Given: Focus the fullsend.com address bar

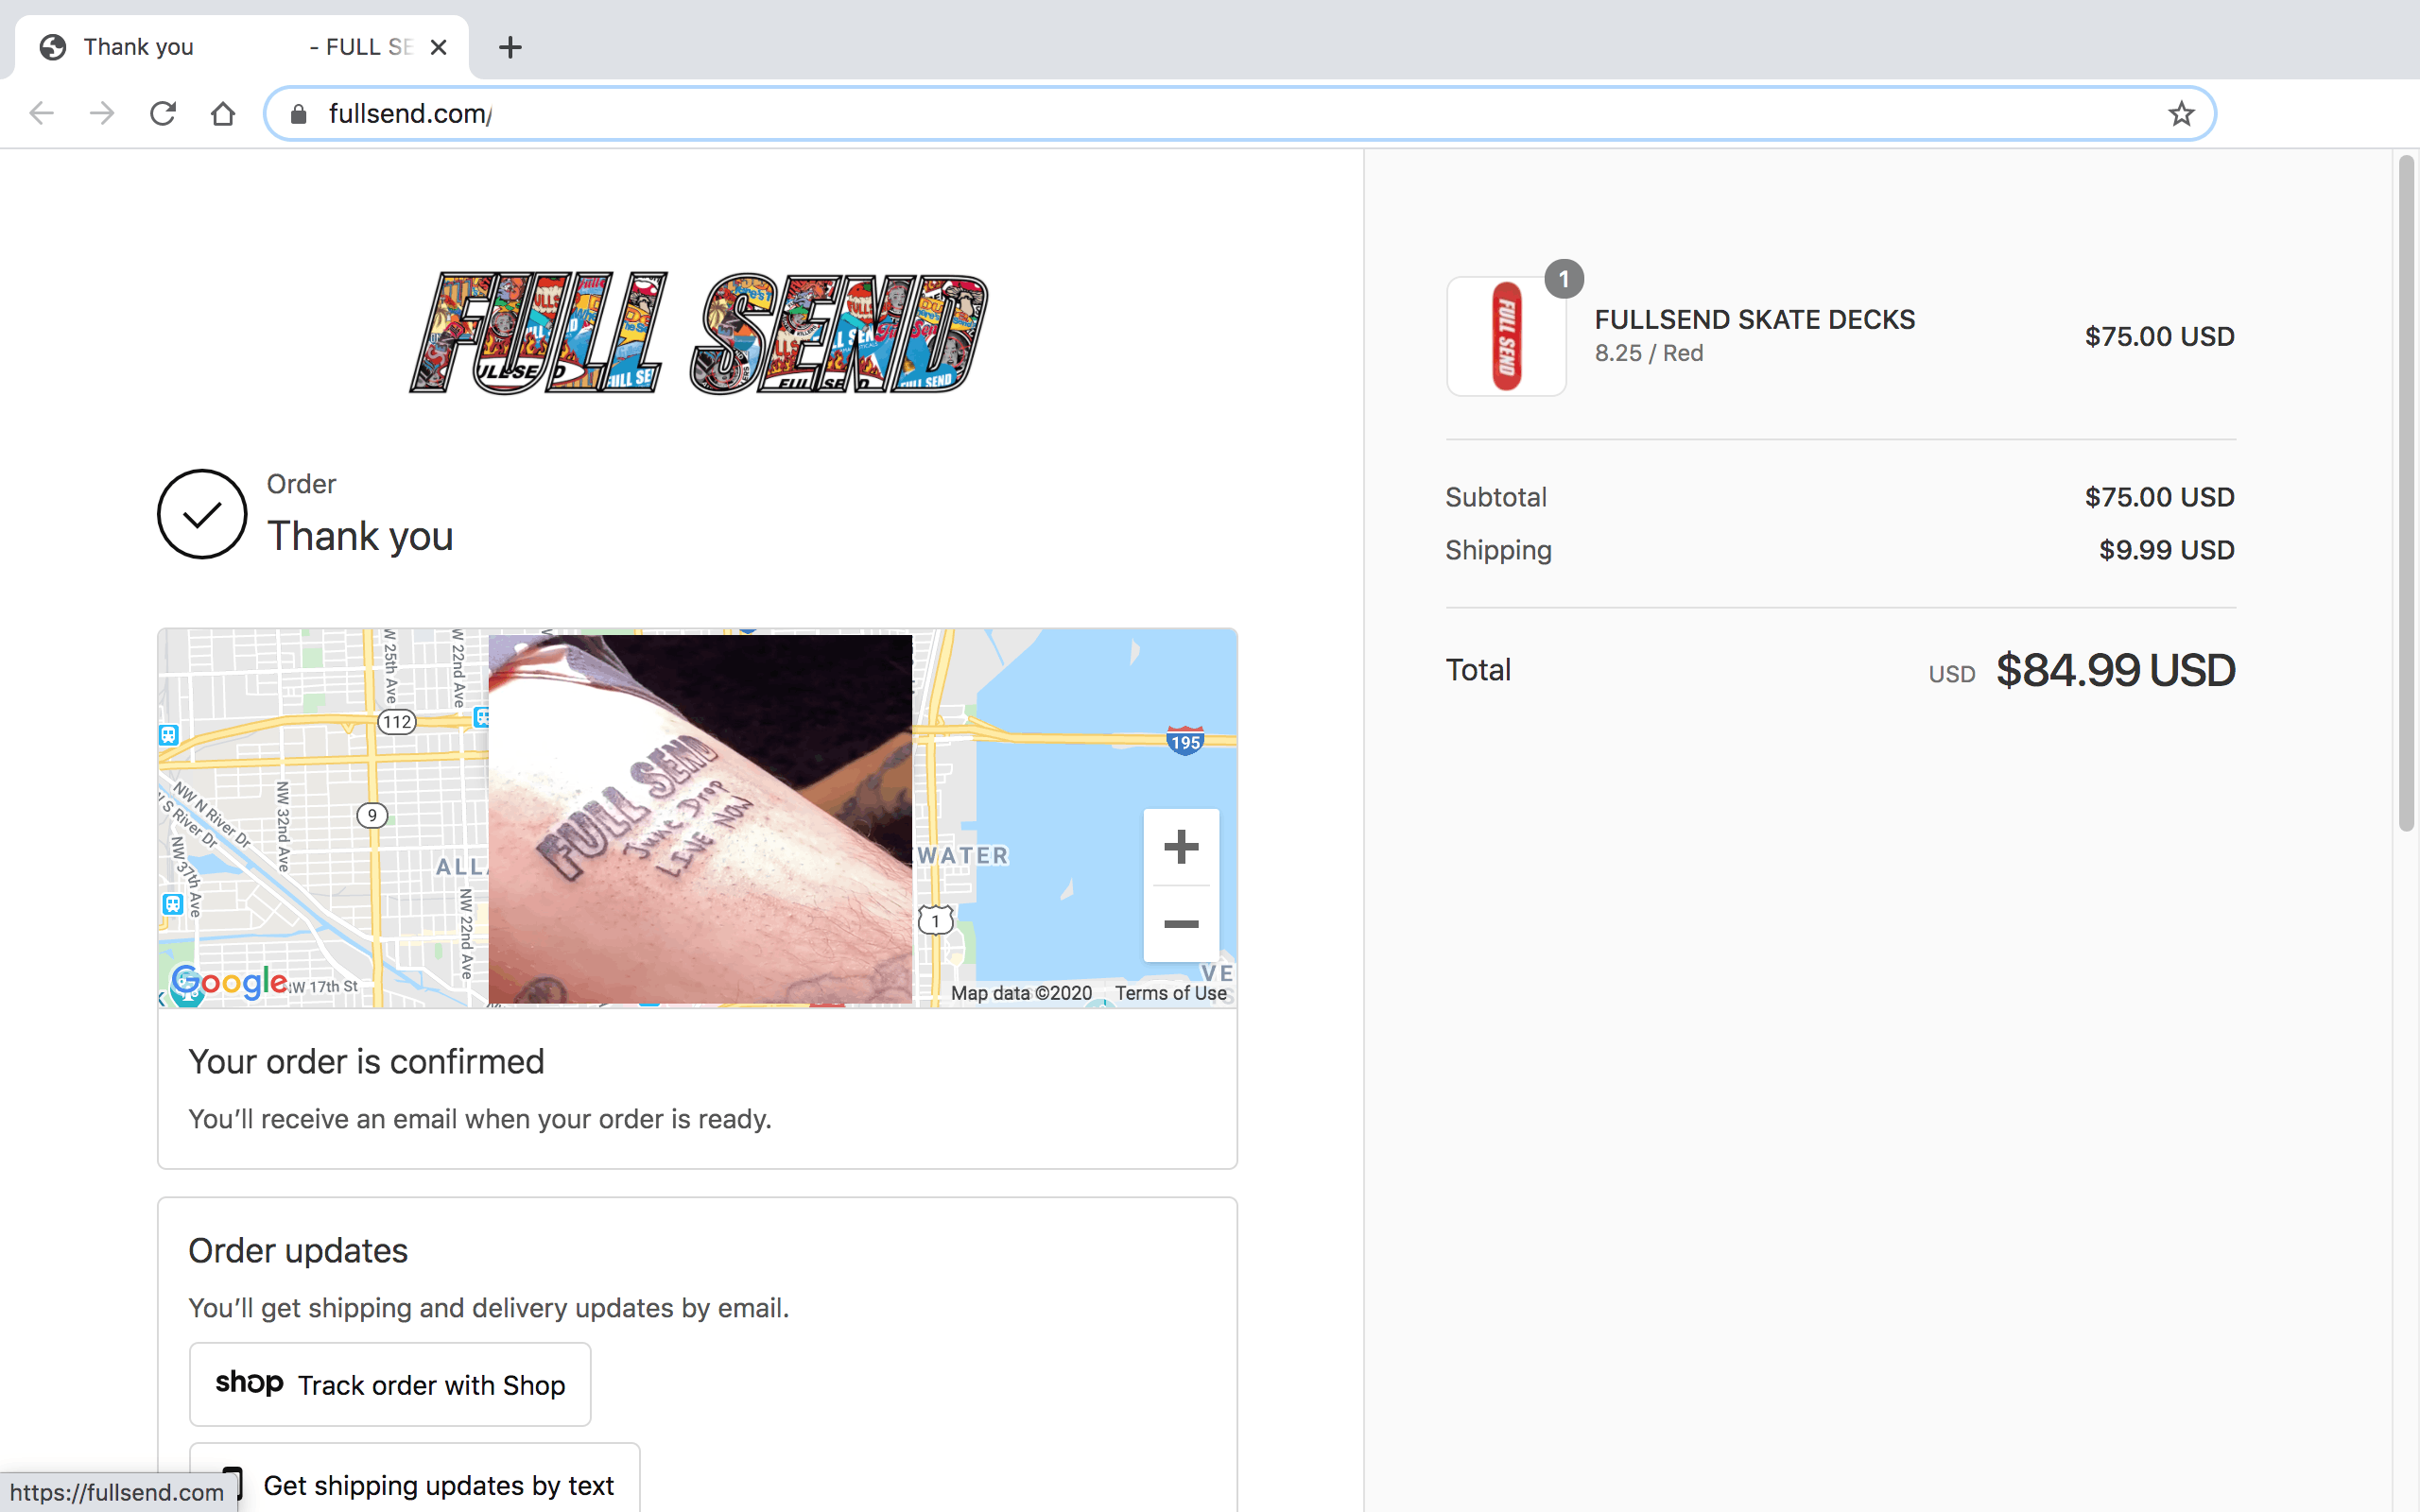Looking at the screenshot, I should pos(1240,113).
